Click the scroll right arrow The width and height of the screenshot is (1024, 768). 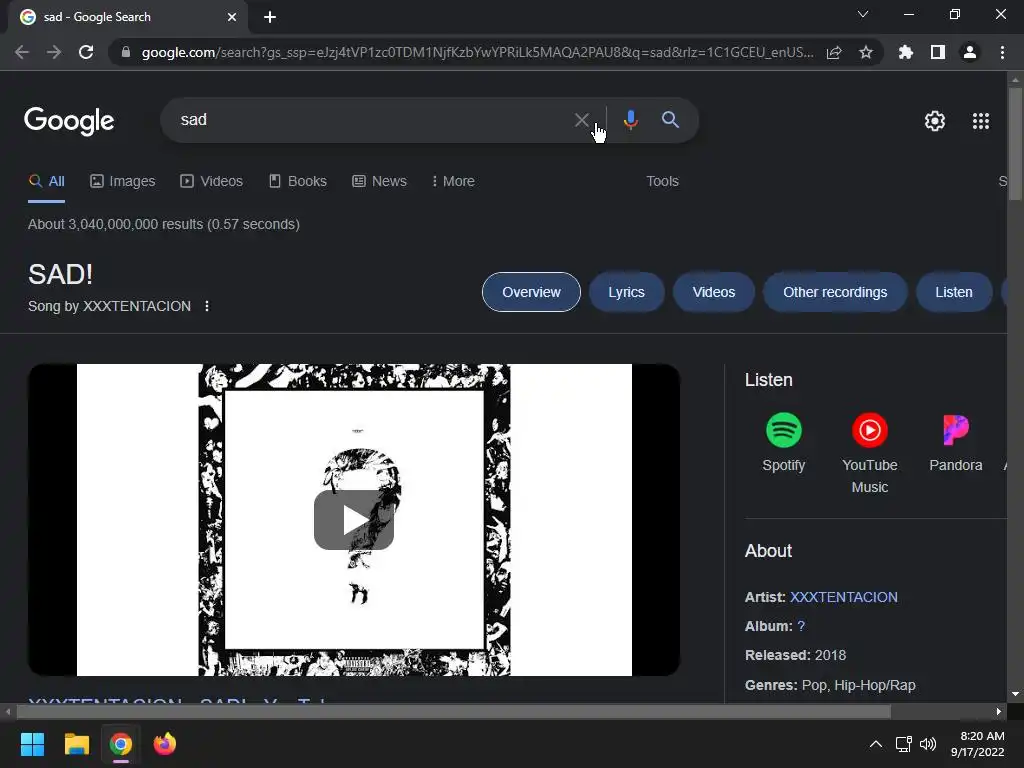(999, 711)
